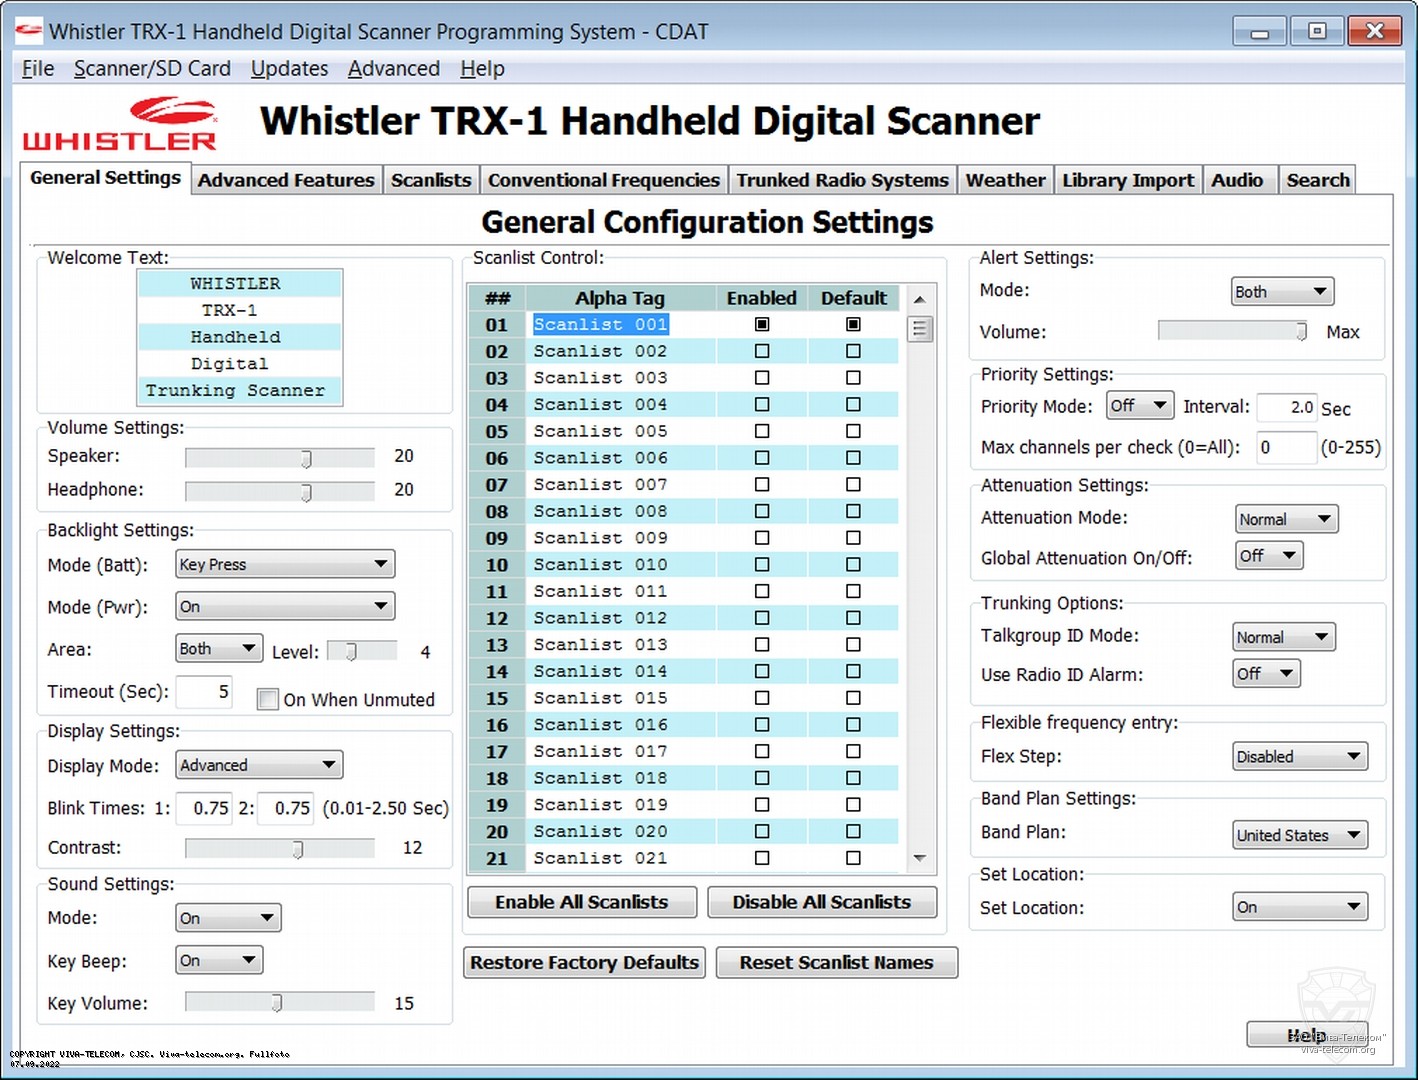
Task: Click the application icon in the title bar
Action: tap(27, 30)
